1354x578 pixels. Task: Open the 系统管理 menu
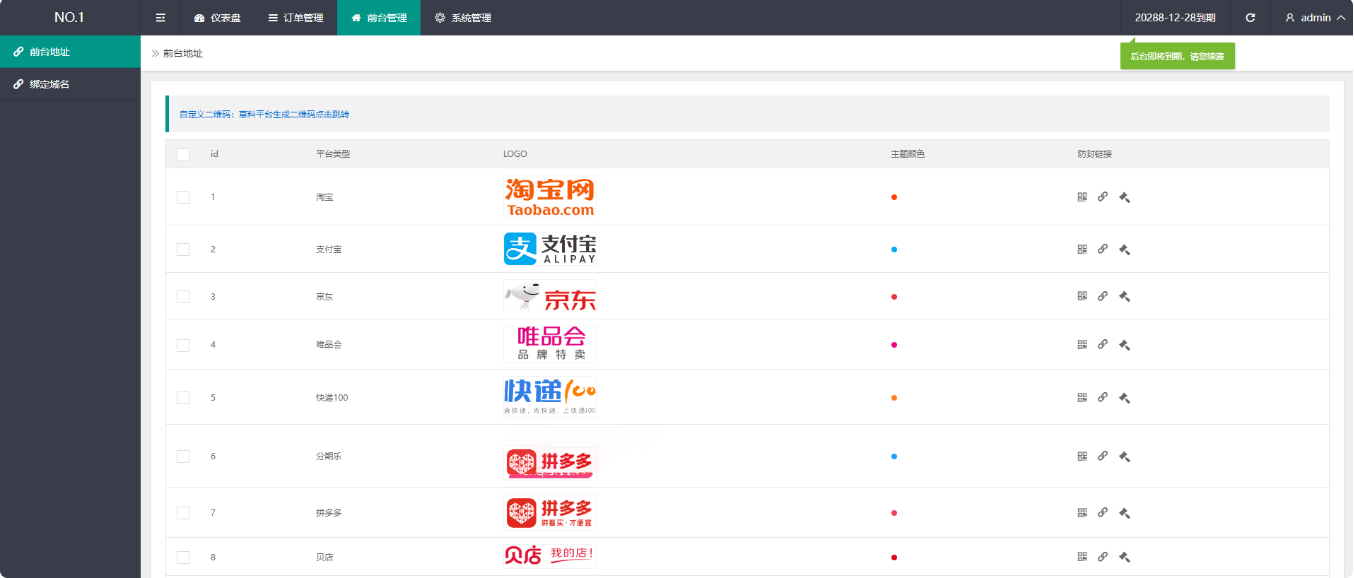[x=463, y=18]
